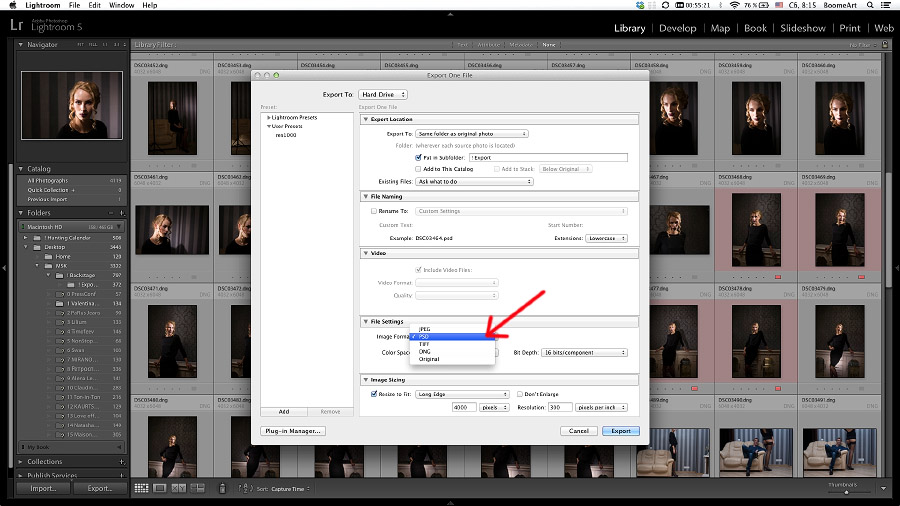Switch to Loupe view icon in toolbar
Image resolution: width=900 pixels, height=506 pixels.
click(159, 488)
